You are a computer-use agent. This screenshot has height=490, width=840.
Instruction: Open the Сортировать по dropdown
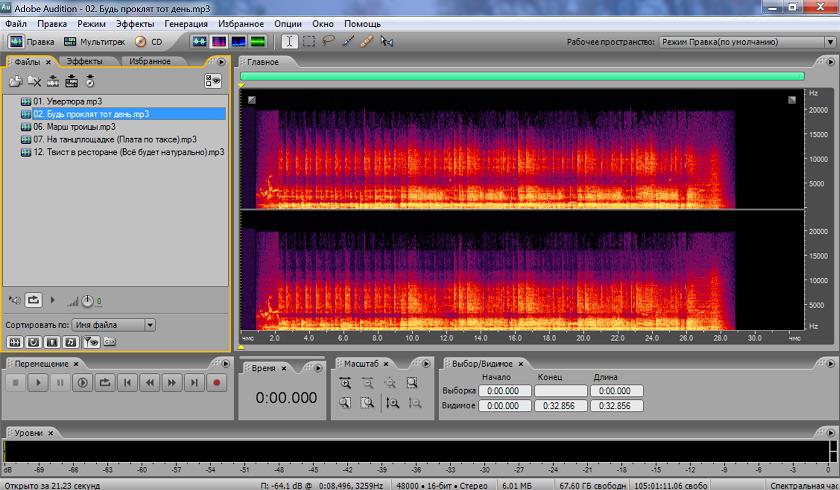[x=114, y=324]
